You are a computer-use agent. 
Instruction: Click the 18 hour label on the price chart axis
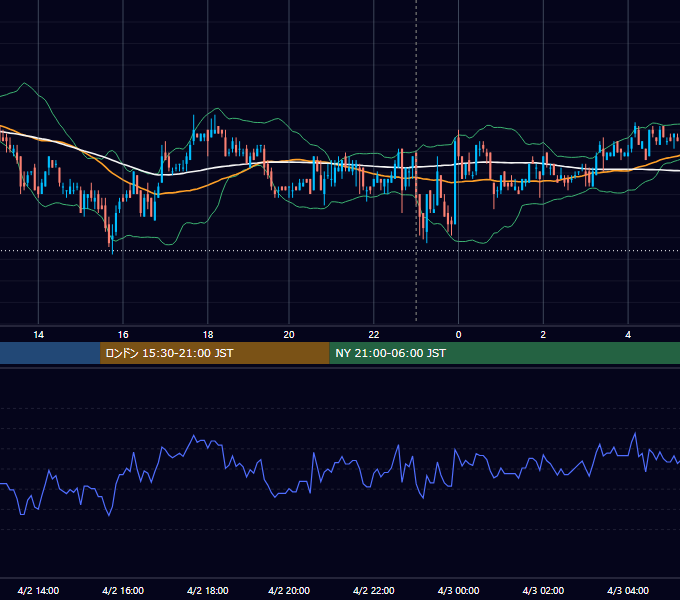(208, 335)
